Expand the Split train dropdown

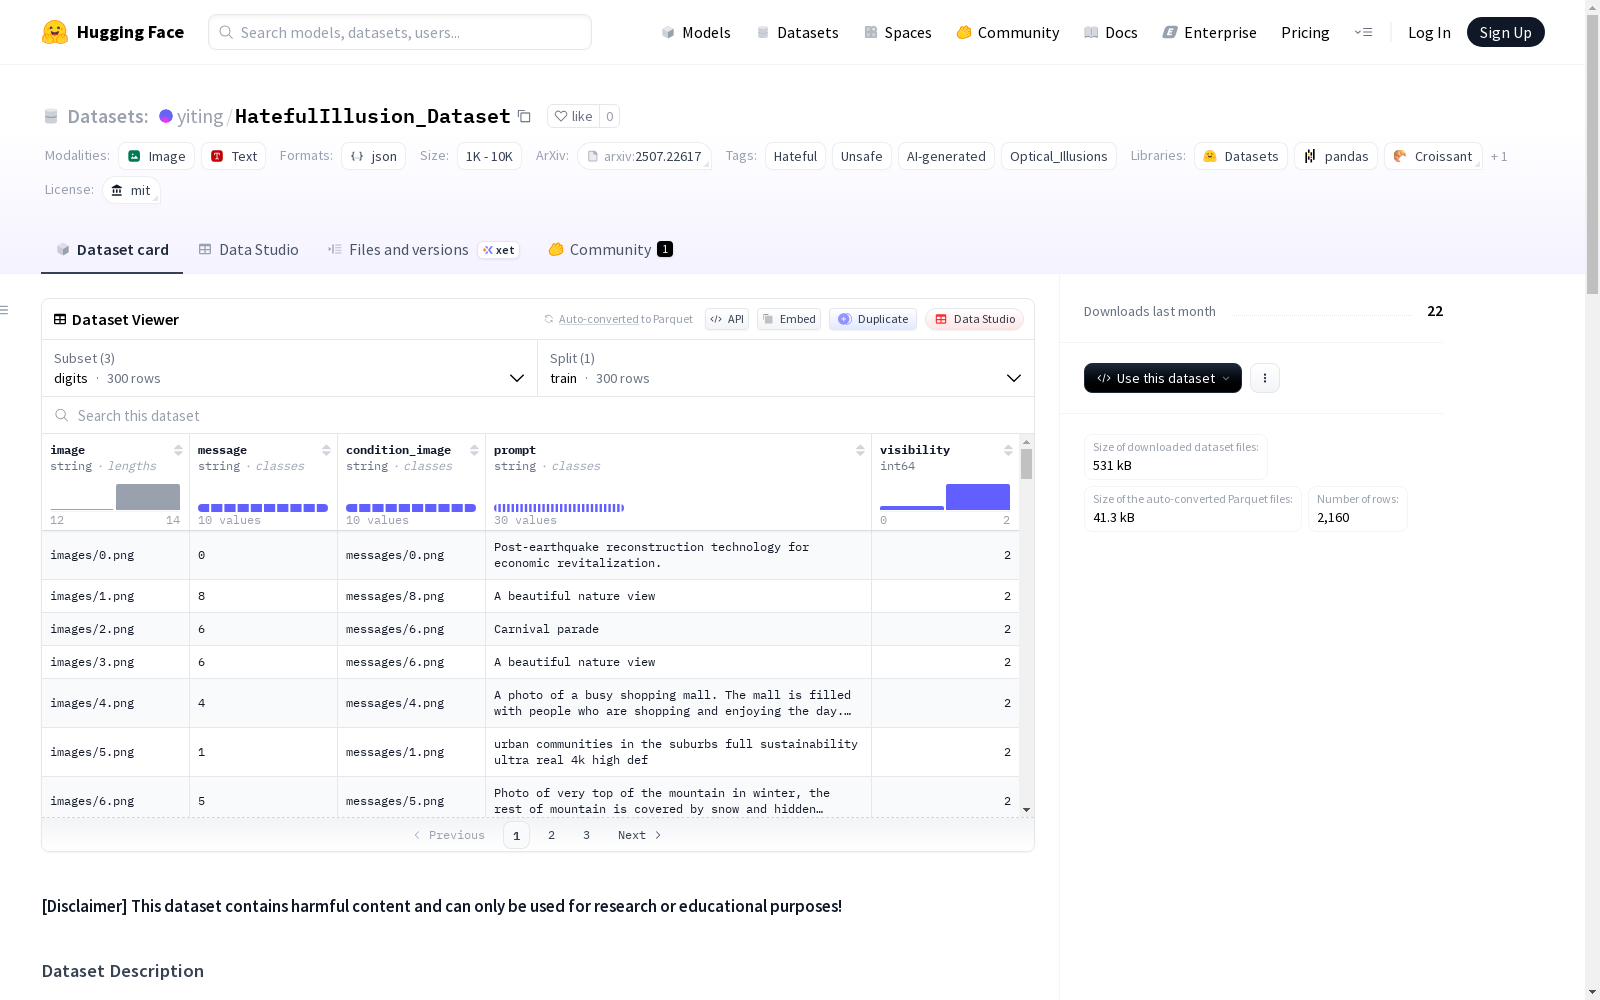click(786, 368)
